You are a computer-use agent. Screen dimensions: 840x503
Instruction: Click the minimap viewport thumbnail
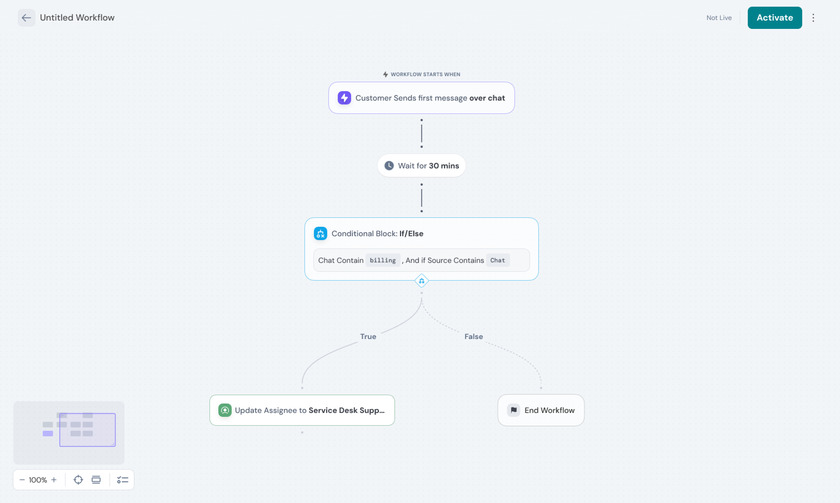click(x=87, y=430)
